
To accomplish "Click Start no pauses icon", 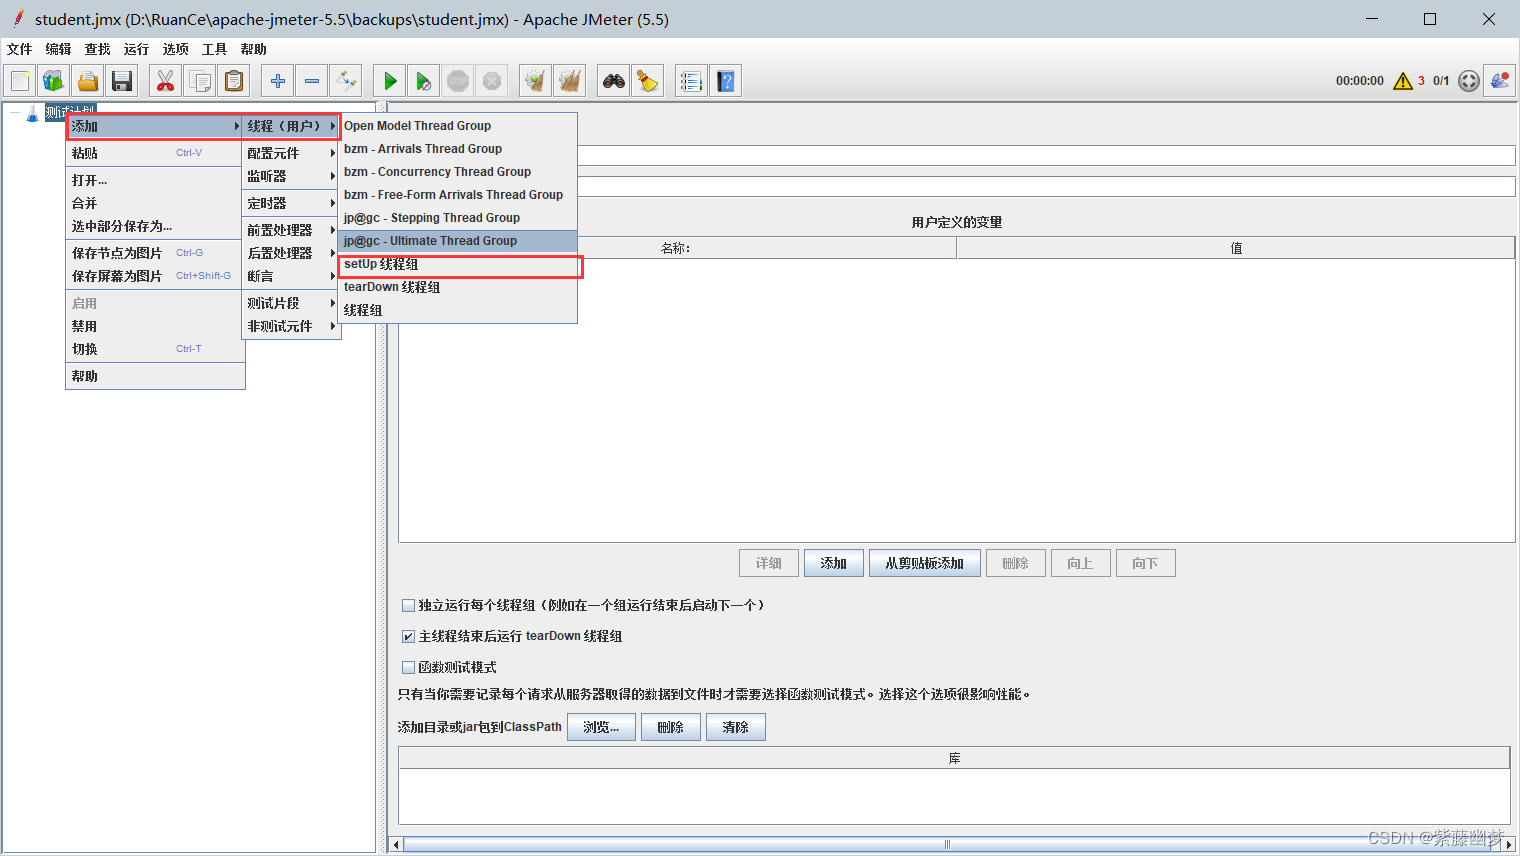I will (424, 81).
